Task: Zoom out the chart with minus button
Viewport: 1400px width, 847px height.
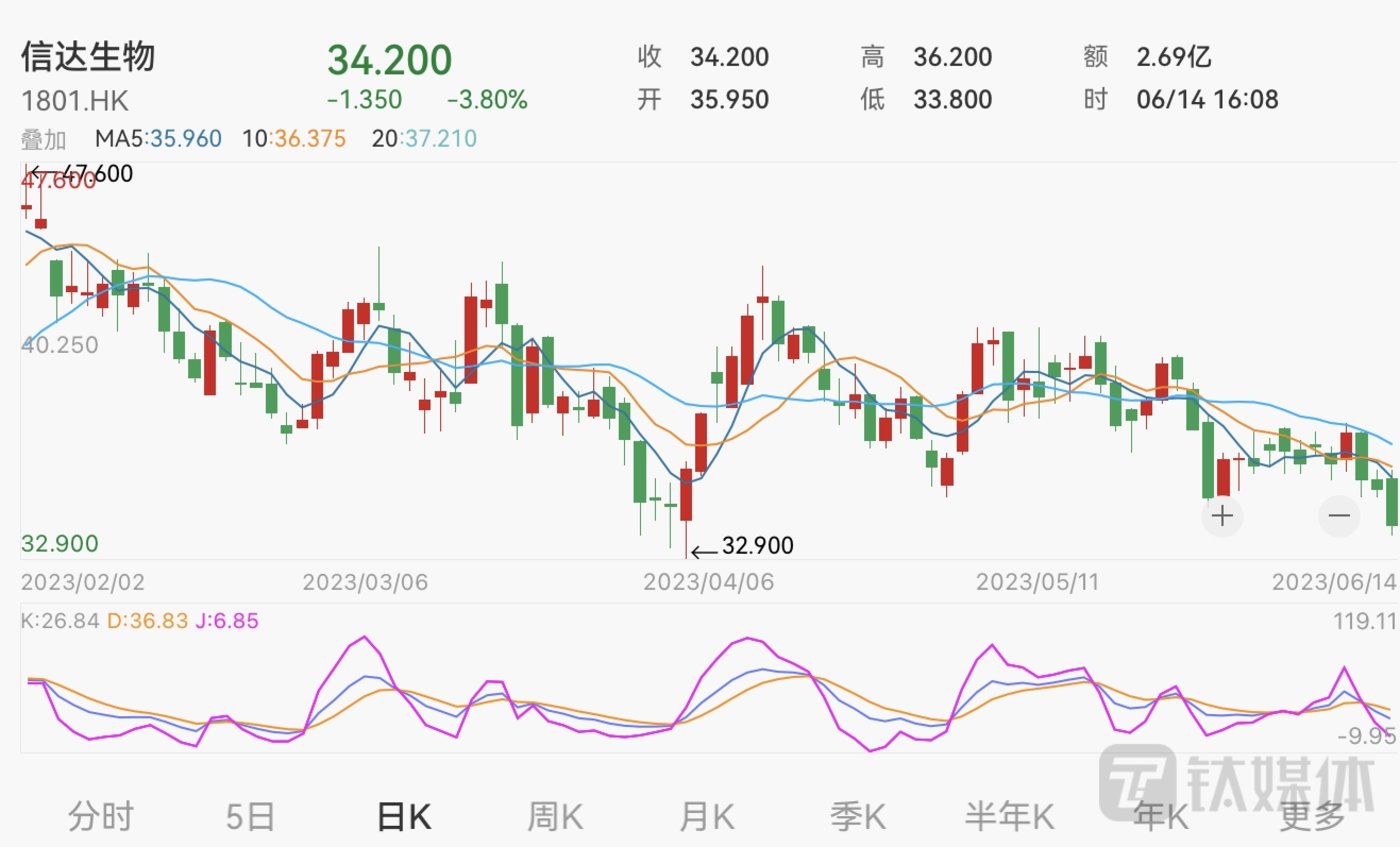Action: tap(1339, 516)
